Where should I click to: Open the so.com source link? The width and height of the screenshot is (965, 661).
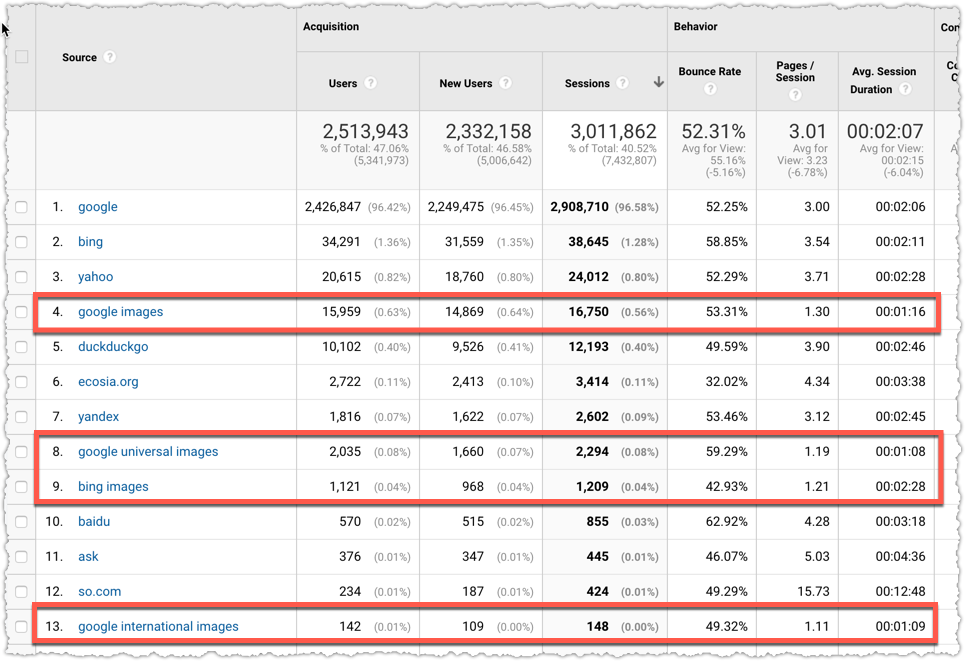[100, 591]
